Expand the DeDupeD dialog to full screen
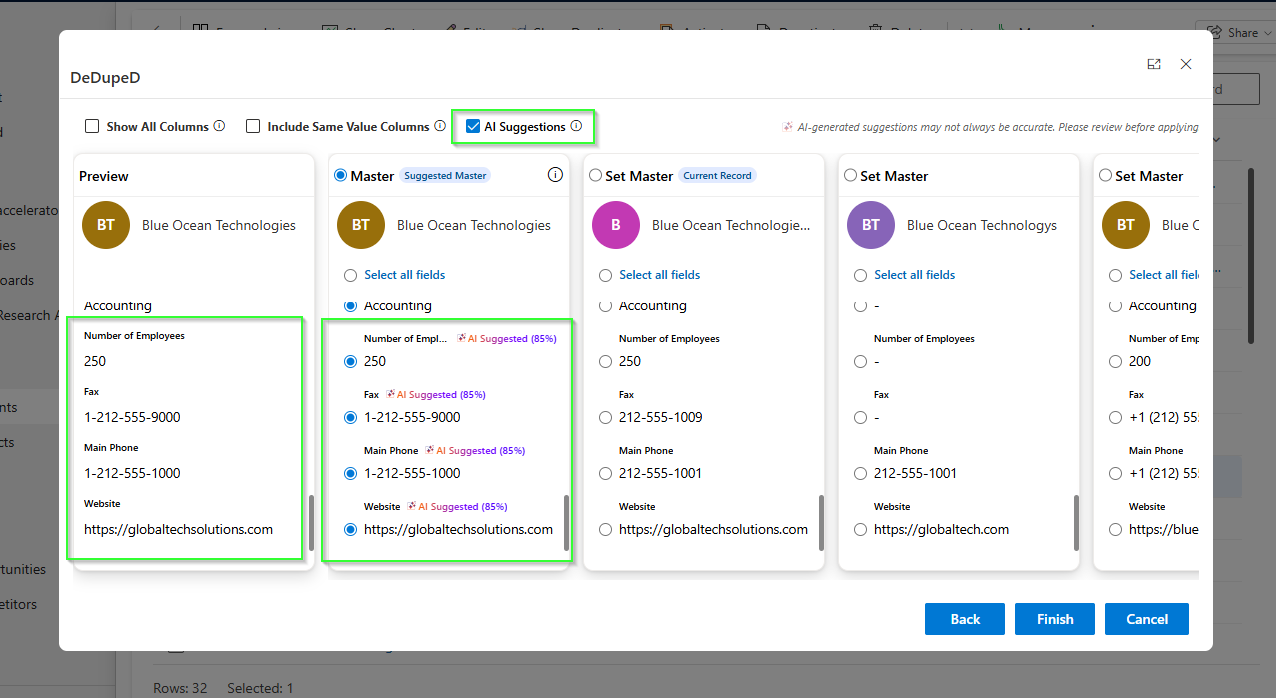This screenshot has width=1276, height=698. [x=1154, y=64]
